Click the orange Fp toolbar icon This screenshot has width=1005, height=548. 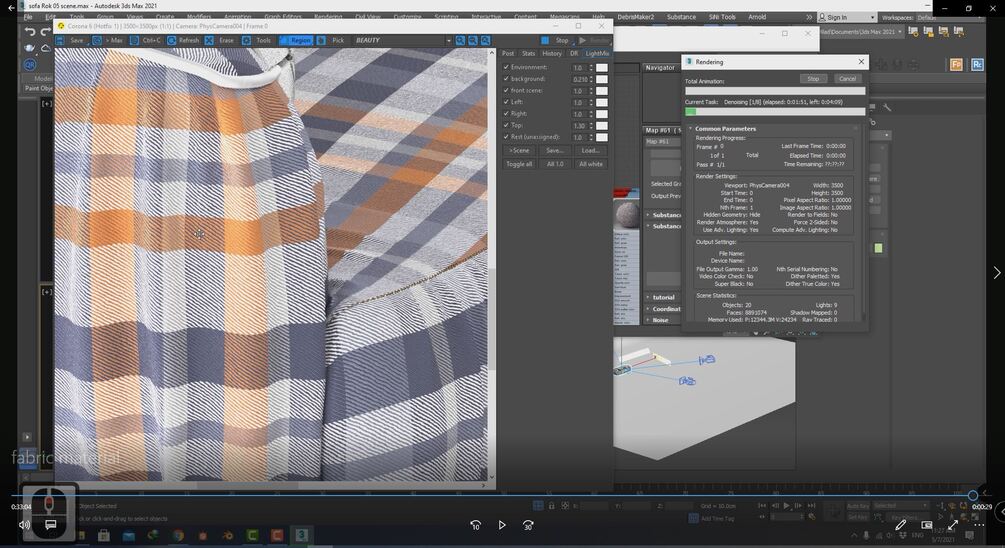tap(956, 65)
